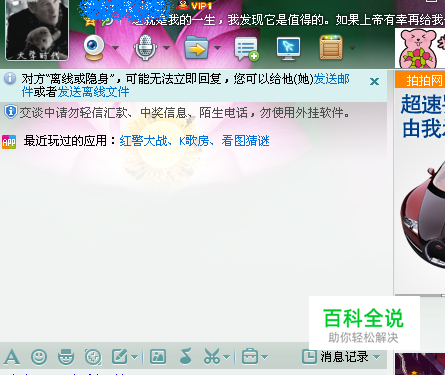Screen dimensions: 445x375
Task: Open font settings with the A icon
Action: pyautogui.click(x=12, y=357)
